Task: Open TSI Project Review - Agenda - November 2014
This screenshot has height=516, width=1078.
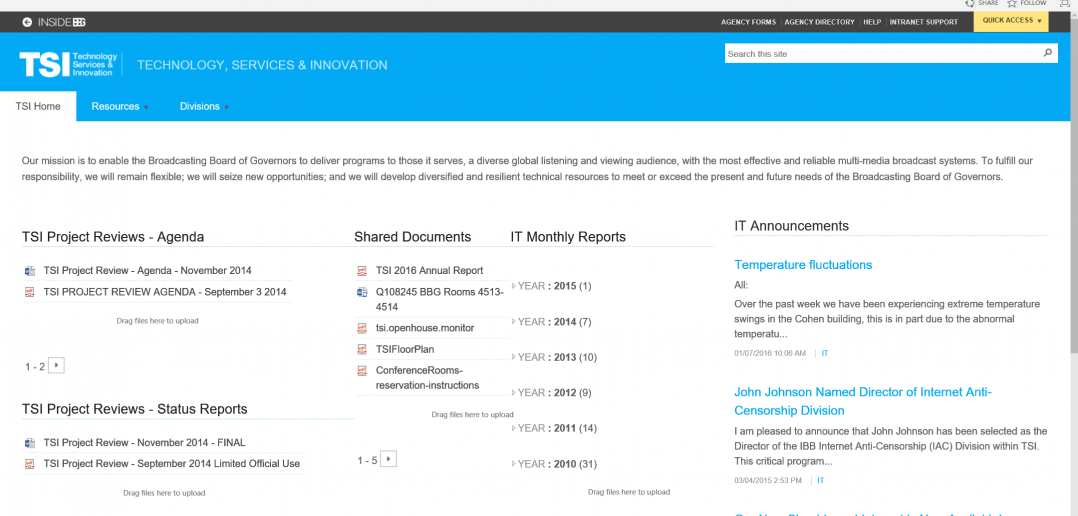Action: pos(148,271)
